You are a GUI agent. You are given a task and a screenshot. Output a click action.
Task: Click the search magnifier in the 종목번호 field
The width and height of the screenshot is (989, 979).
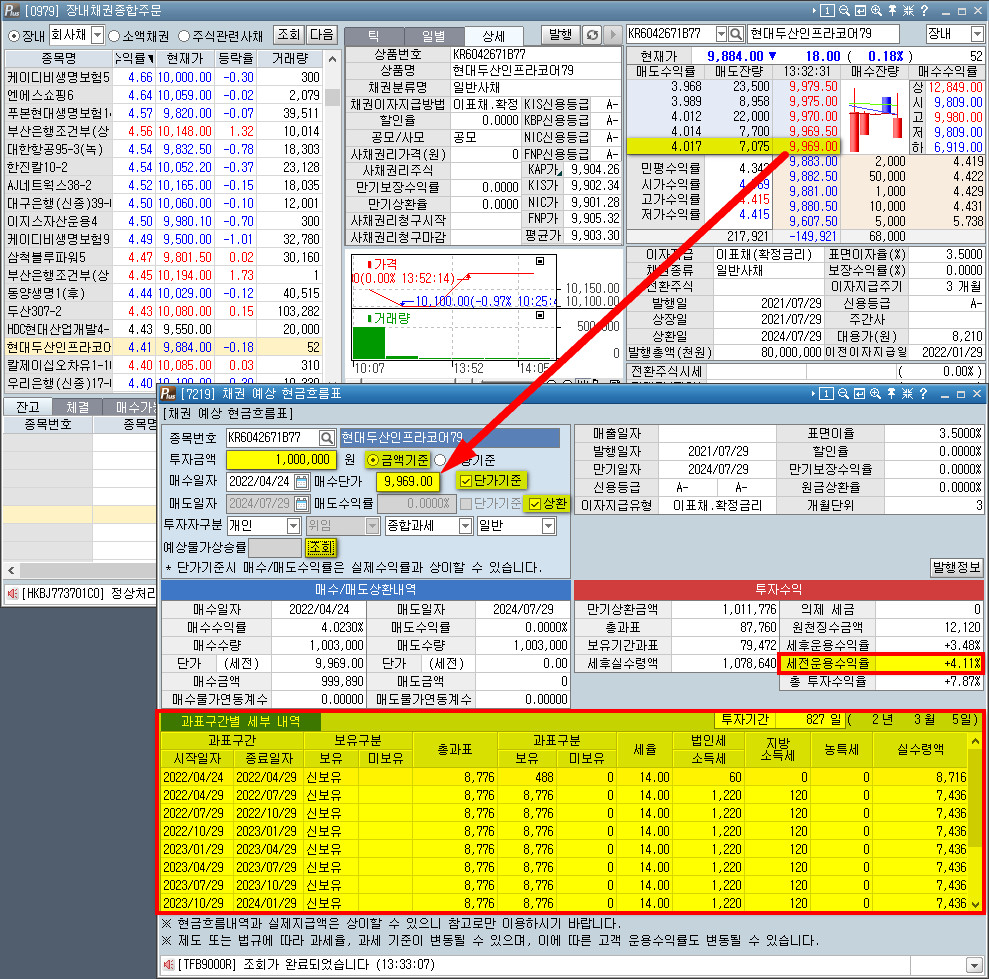[326, 438]
